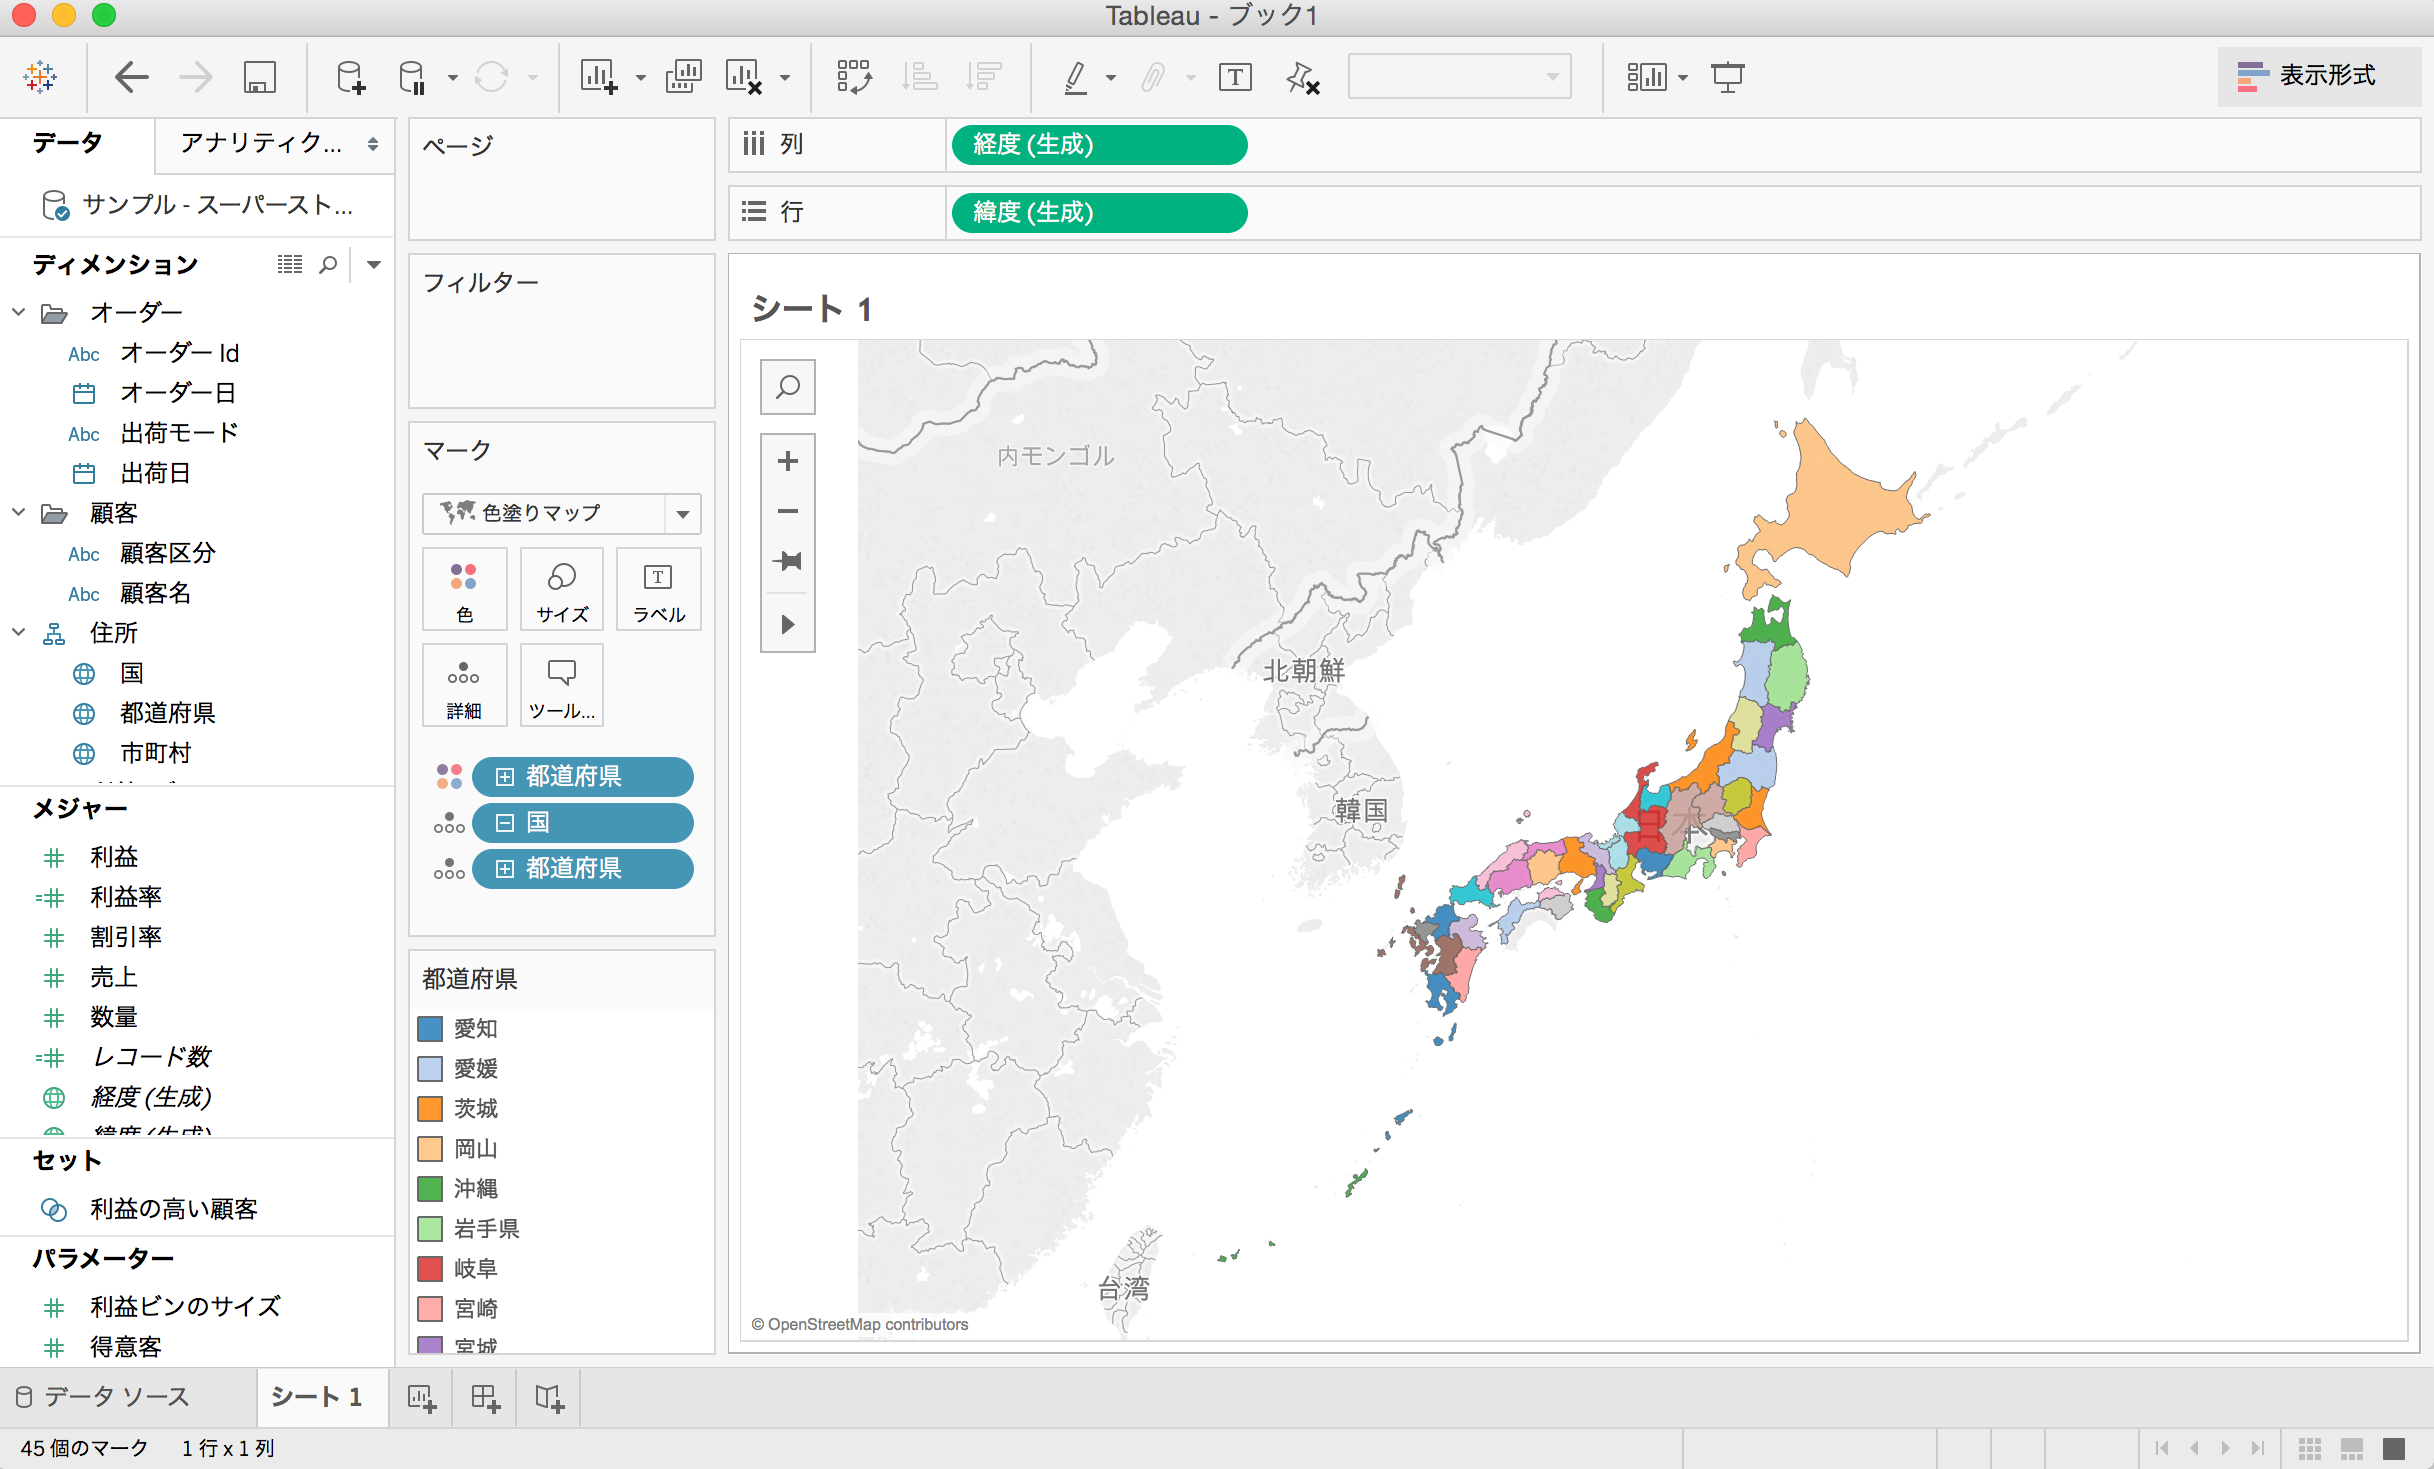
Task: Click the new story tab icon
Action: click(550, 1397)
